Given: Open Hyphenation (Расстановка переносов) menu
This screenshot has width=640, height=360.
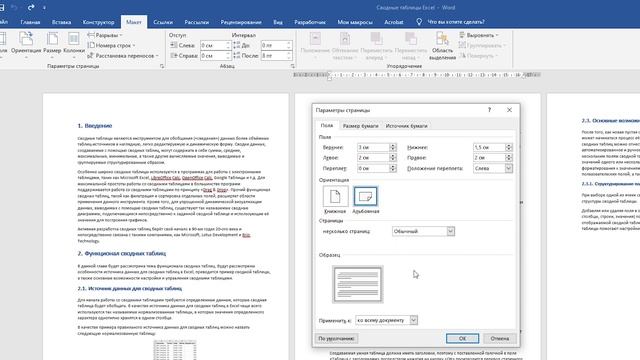Looking at the screenshot, I should pos(123,56).
